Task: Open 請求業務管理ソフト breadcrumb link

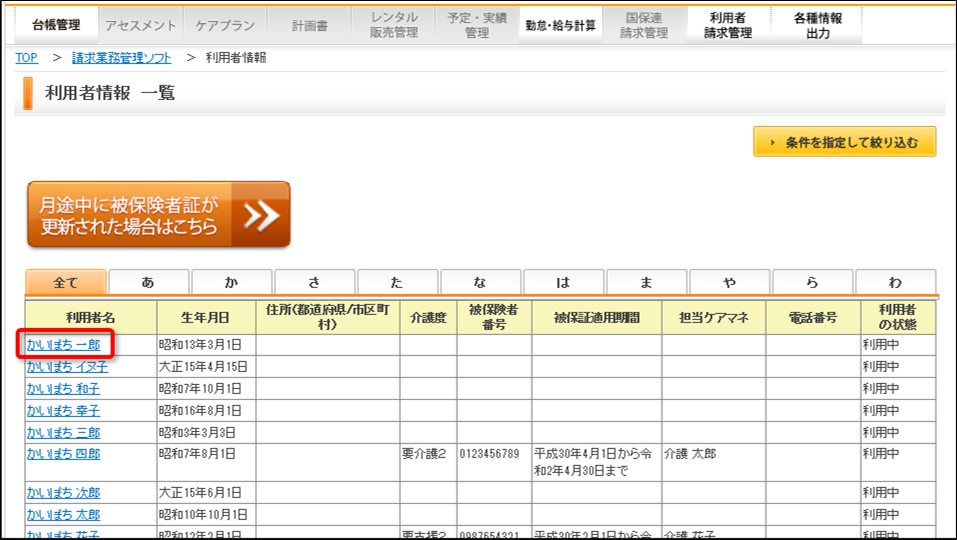Action: point(121,57)
